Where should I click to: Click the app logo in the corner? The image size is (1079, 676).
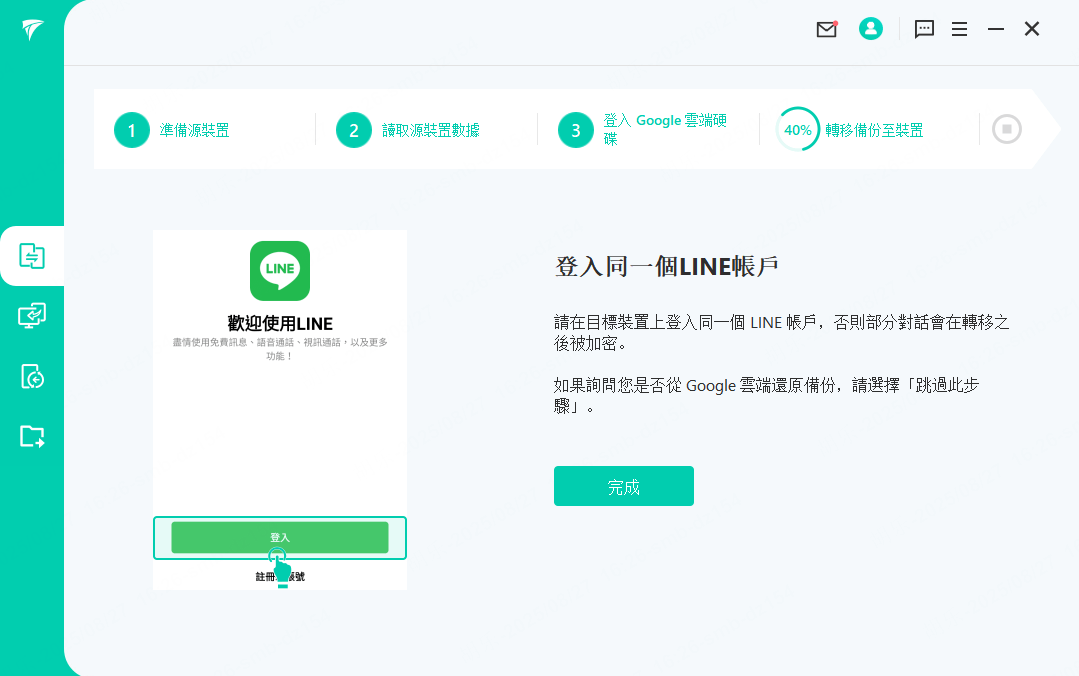(32, 30)
